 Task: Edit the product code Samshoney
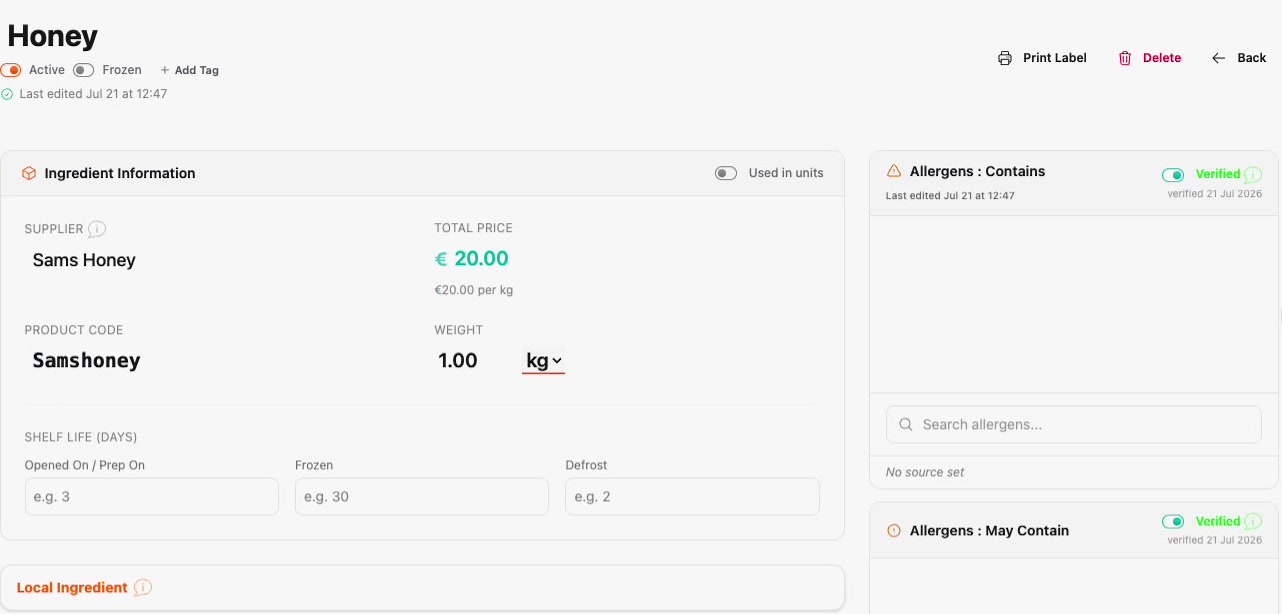[87, 361]
